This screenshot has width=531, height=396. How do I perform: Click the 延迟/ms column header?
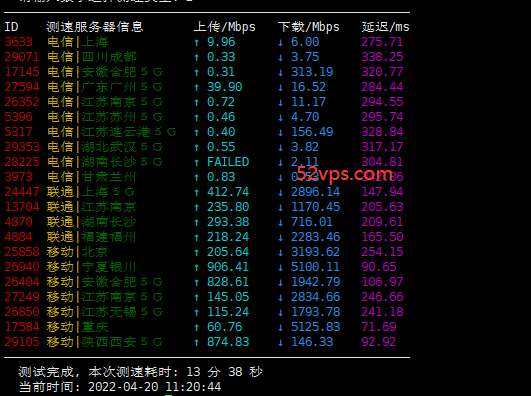385,27
